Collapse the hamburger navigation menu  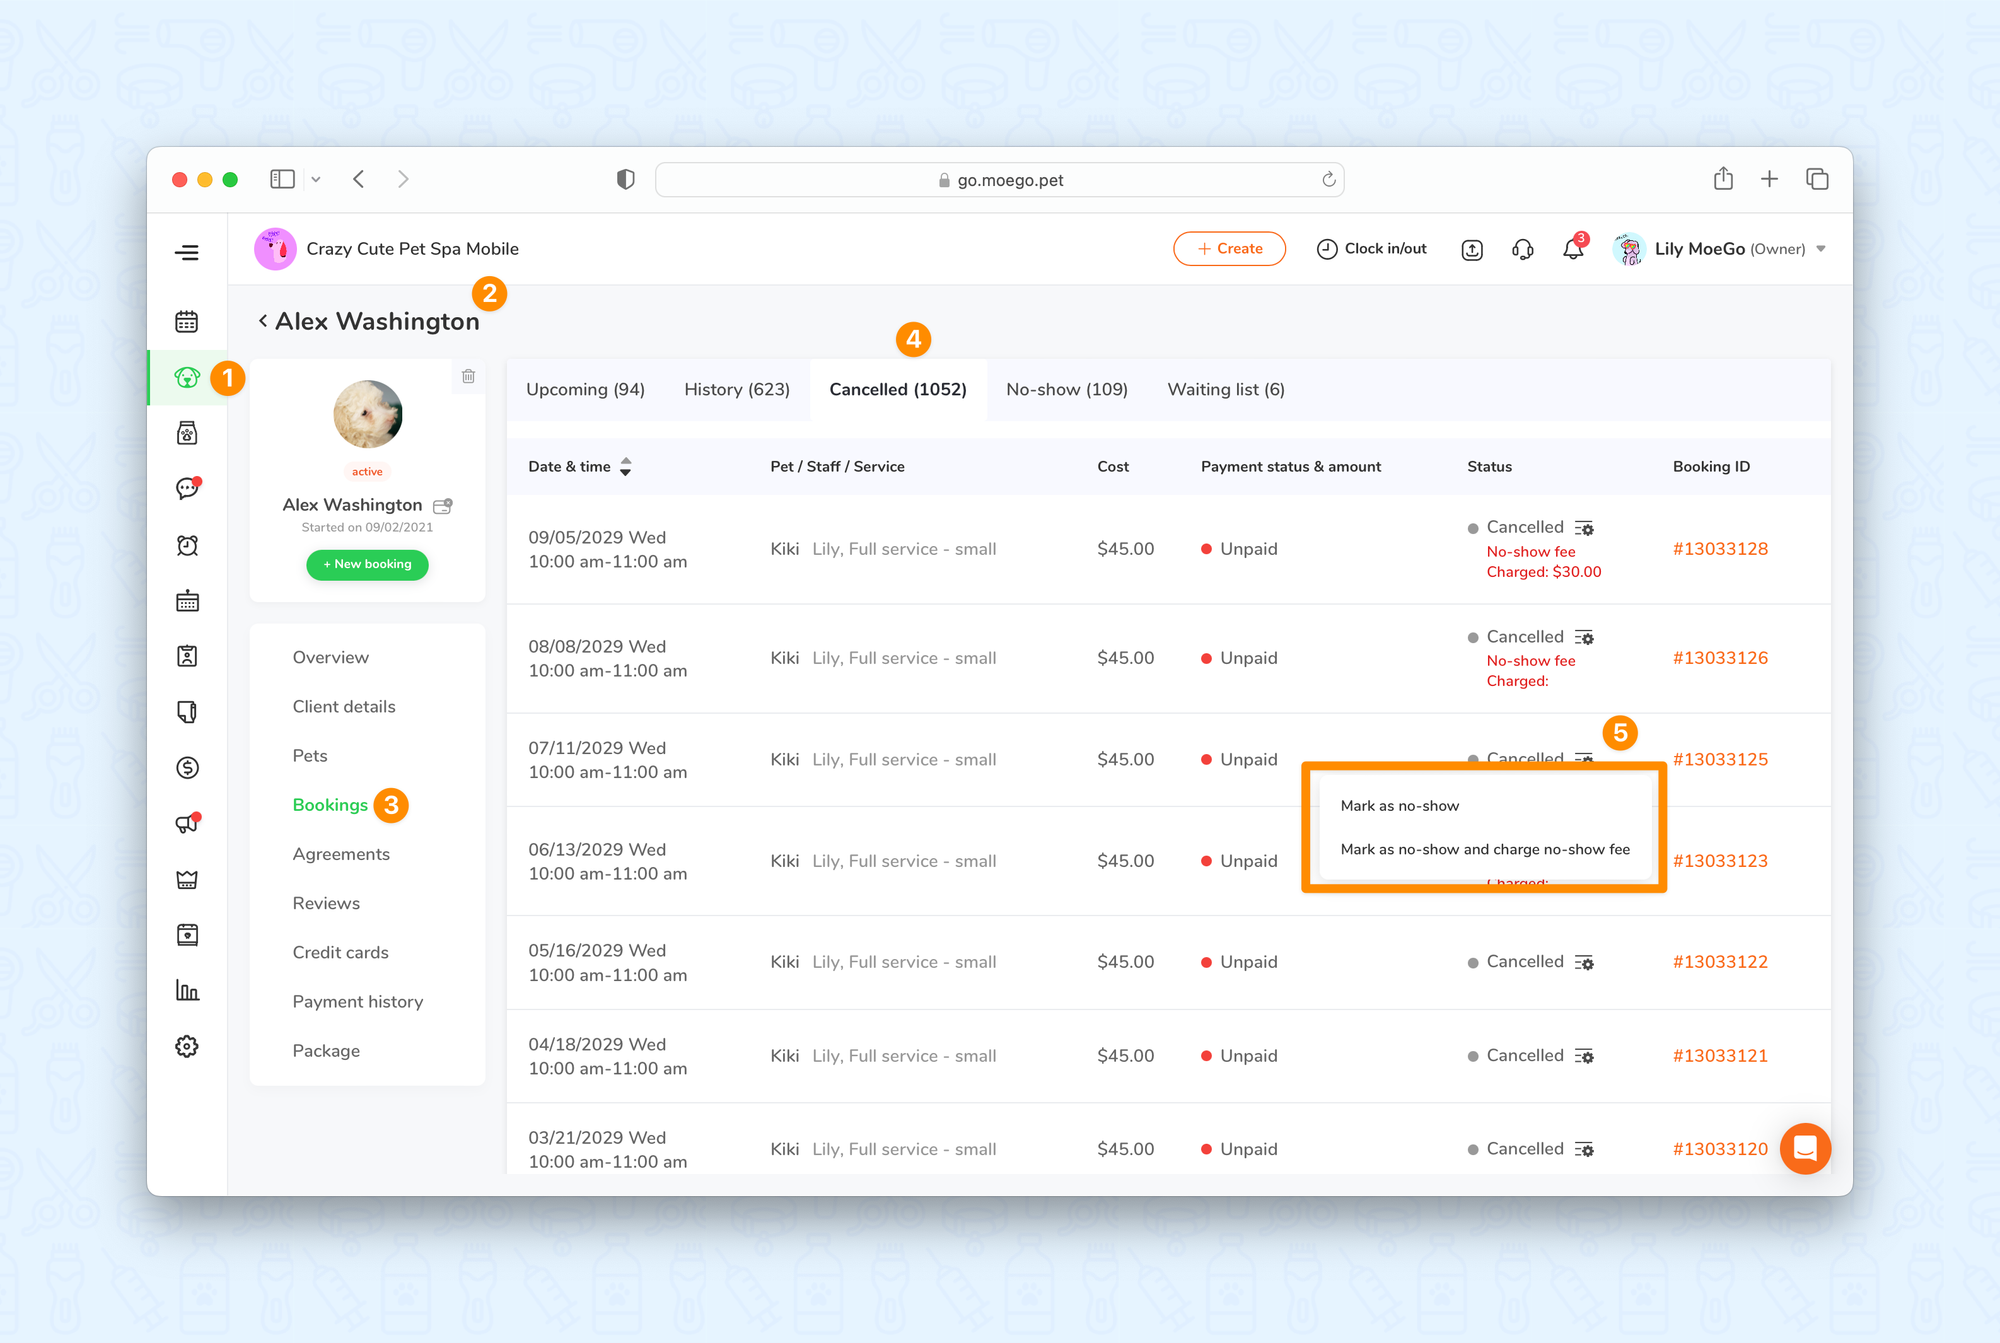[187, 253]
